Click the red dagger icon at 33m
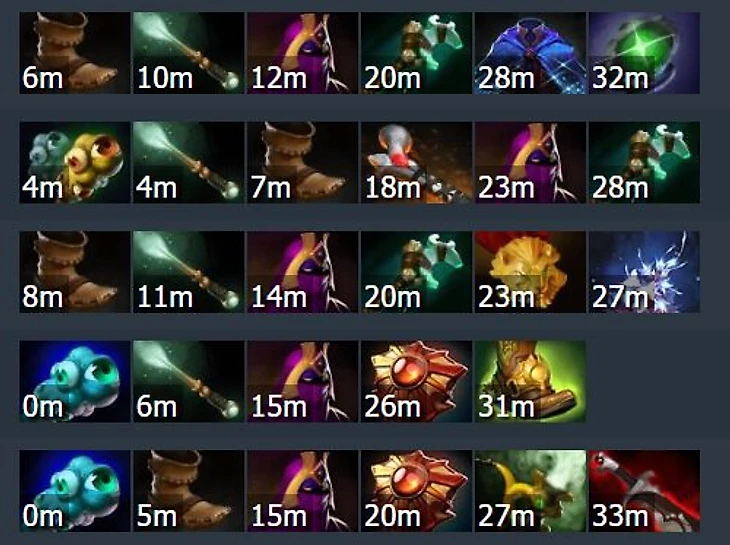Image resolution: width=730 pixels, height=545 pixels. (644, 491)
